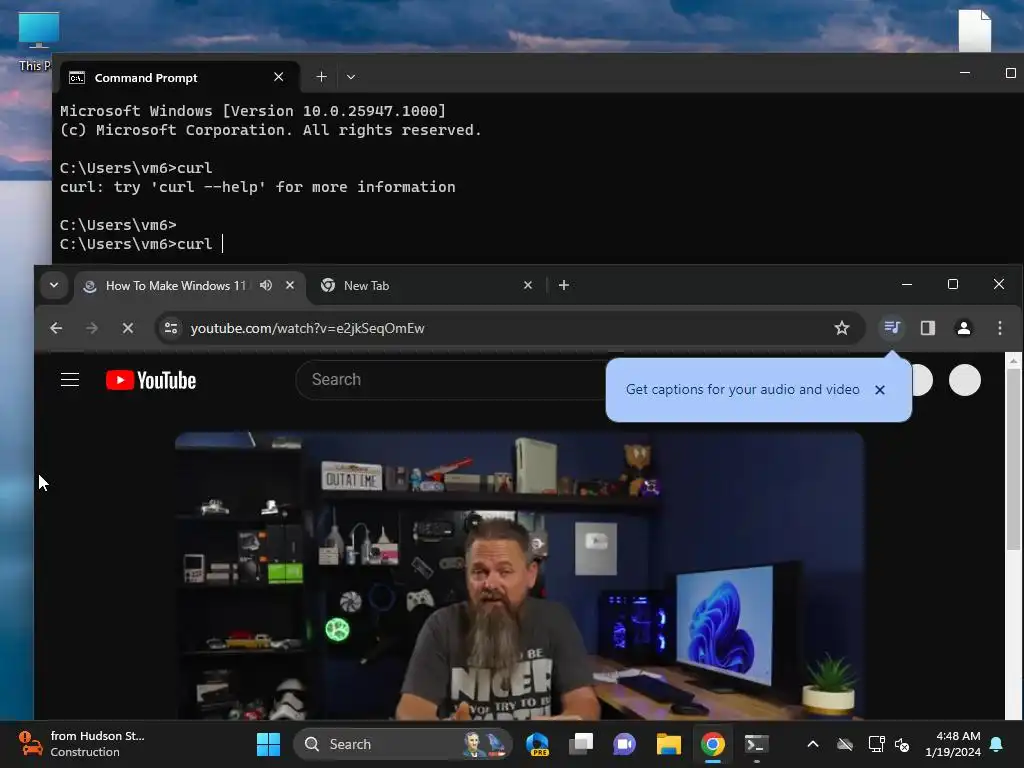Open Chrome tab search dropdown
Viewport: 1024px width, 768px height.
(x=54, y=285)
